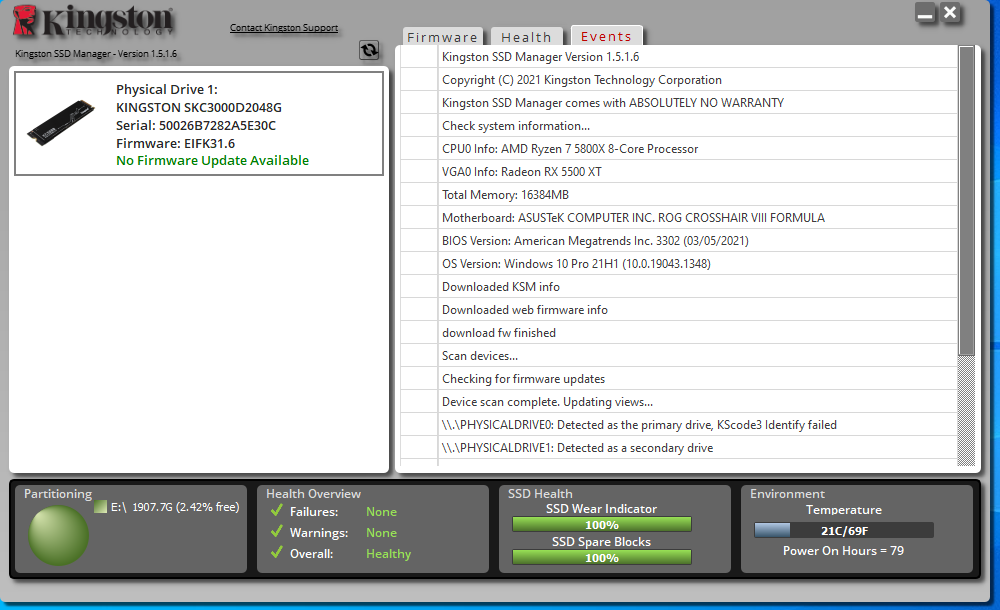Click the Overall green checkmark icon
Viewport: 1000px width, 610px height.
(277, 553)
